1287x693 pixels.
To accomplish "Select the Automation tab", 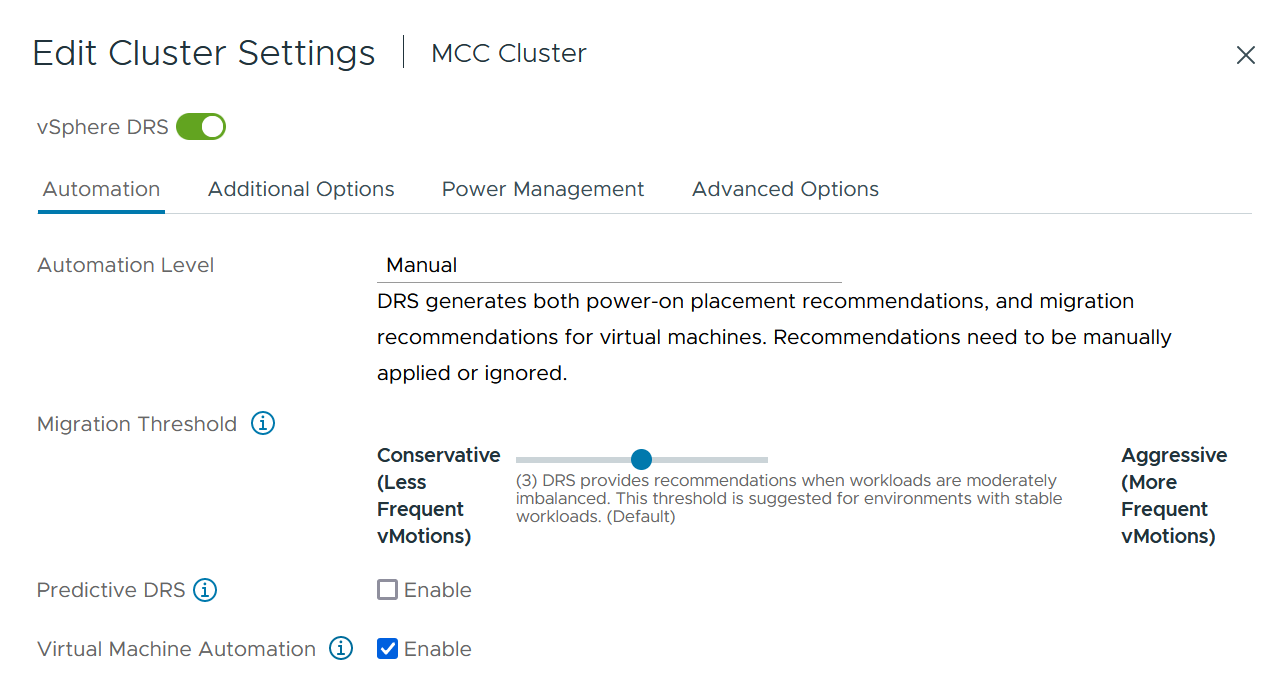I will click(x=101, y=189).
